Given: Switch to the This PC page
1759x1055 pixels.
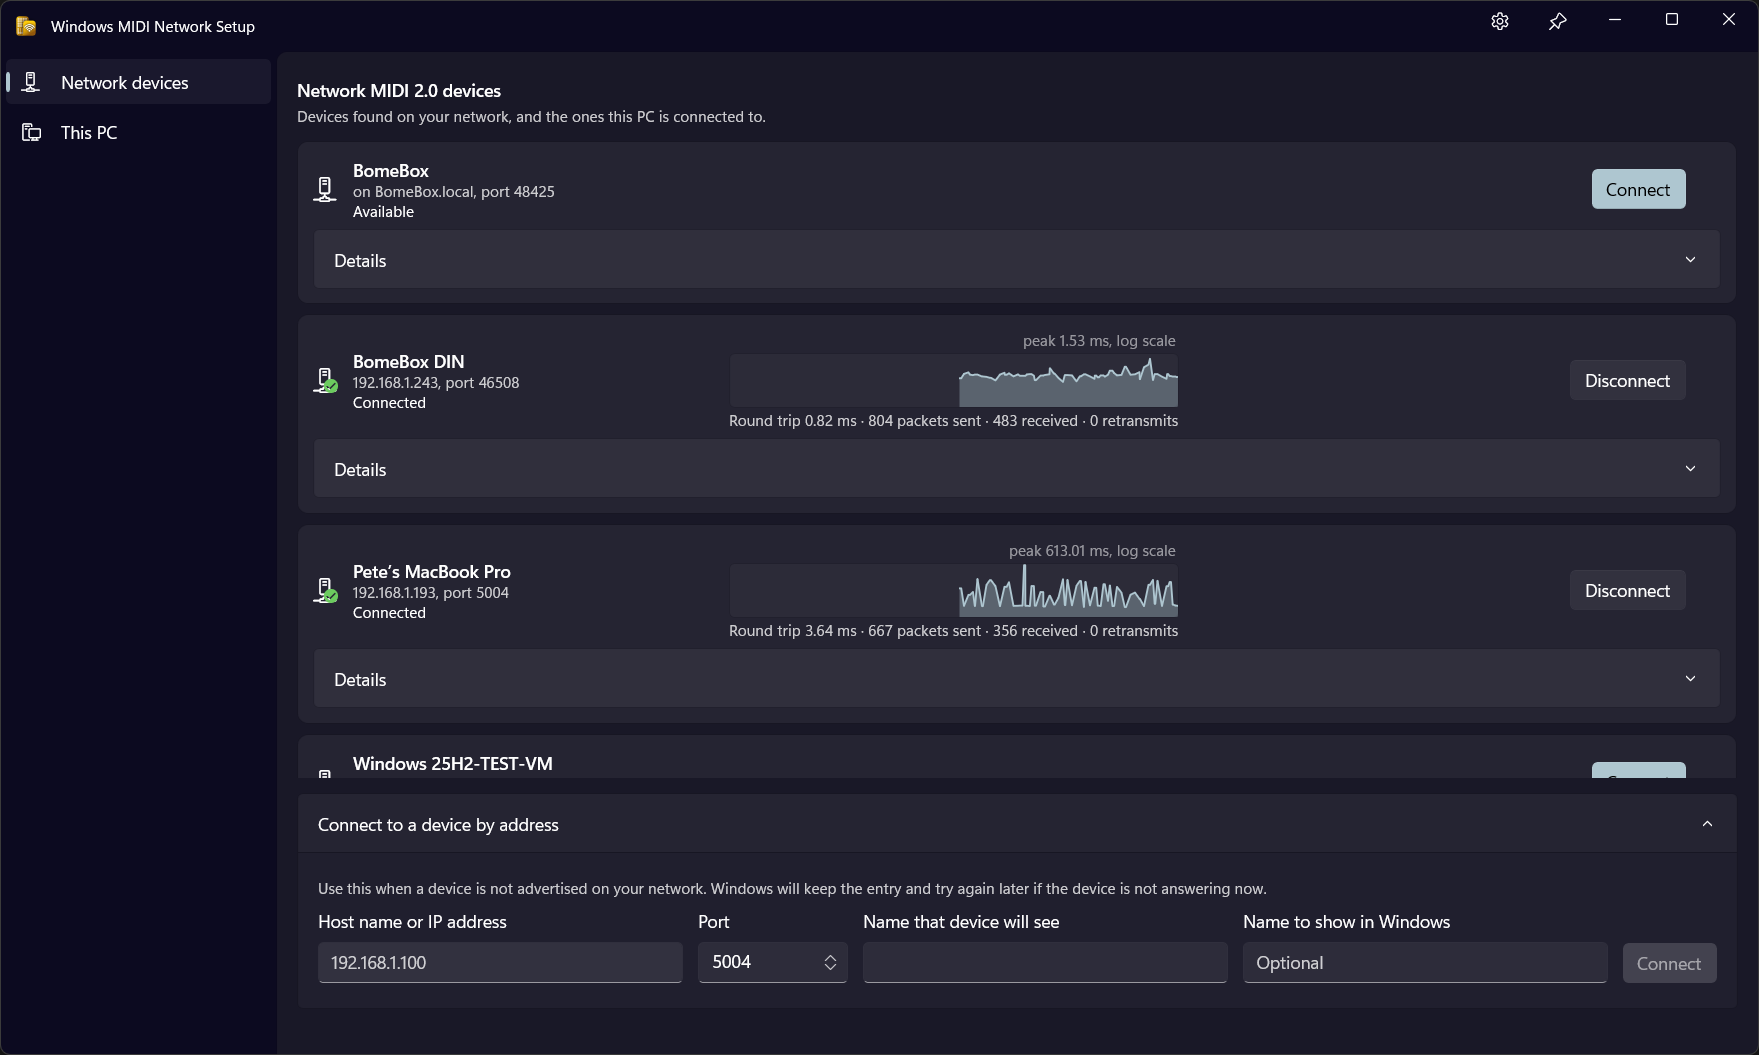Looking at the screenshot, I should point(138,132).
